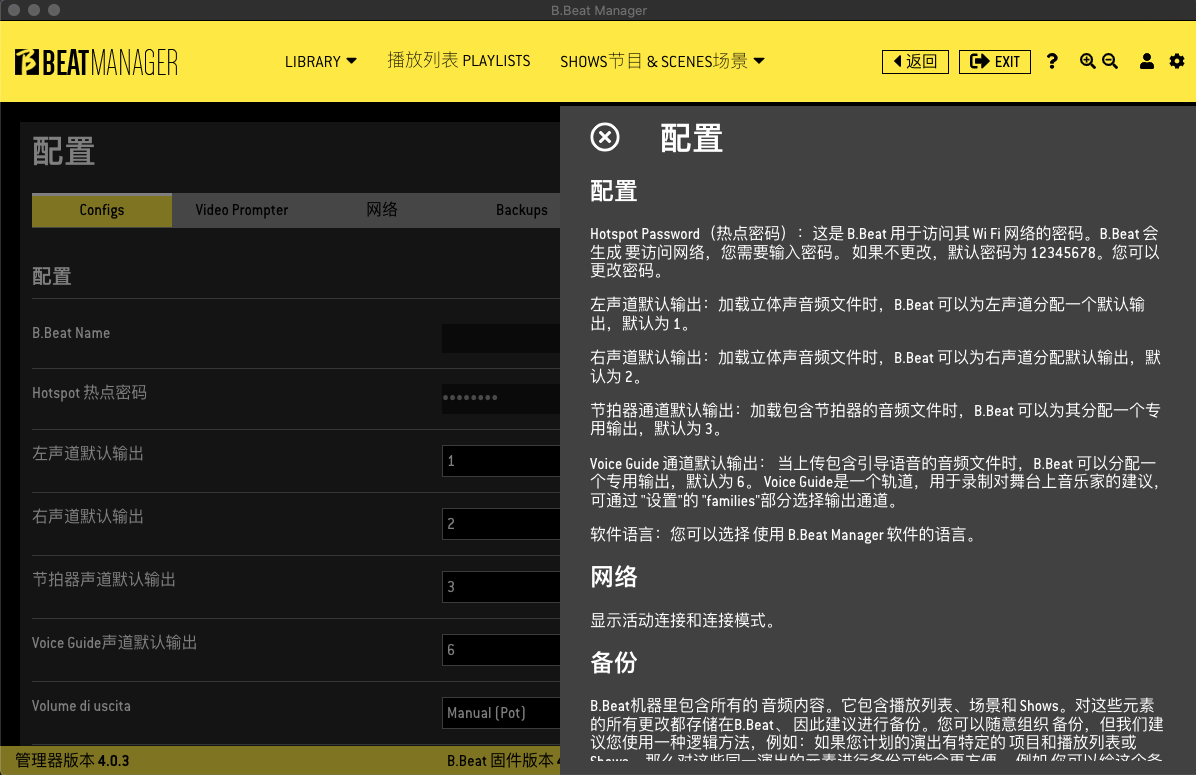The width and height of the screenshot is (1196, 775).
Task: Click the 右声道默认输出 help paragraph
Action: coord(875,367)
